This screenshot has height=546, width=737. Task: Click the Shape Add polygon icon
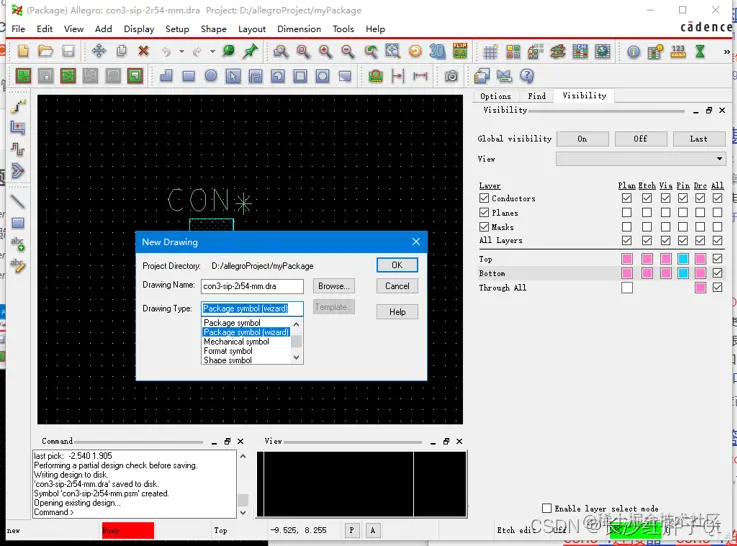[x=166, y=76]
